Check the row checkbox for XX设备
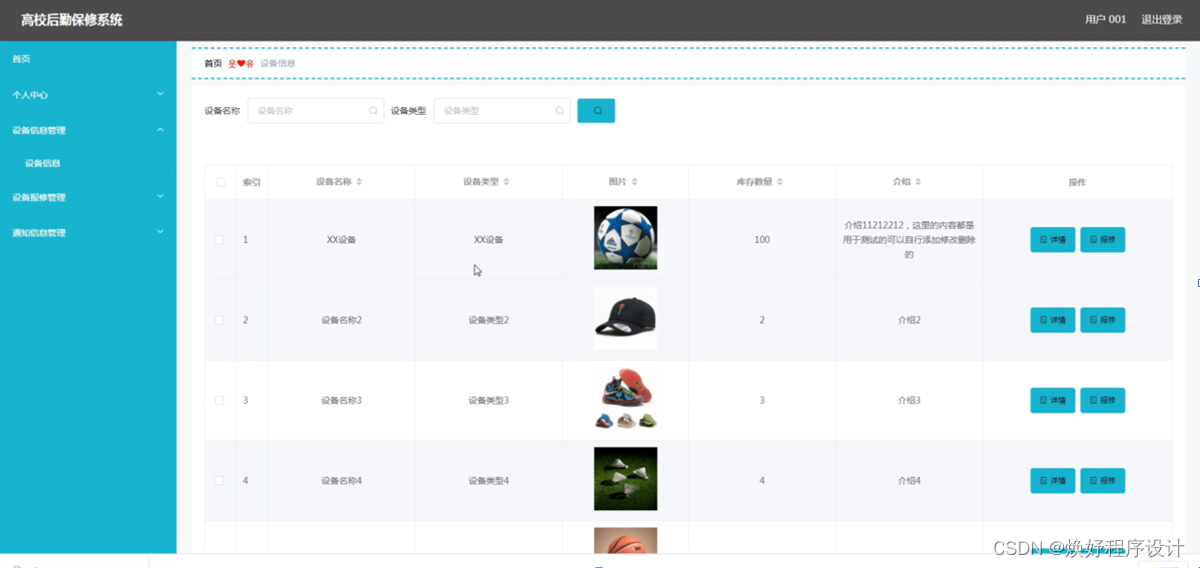The image size is (1200, 568). 220,240
